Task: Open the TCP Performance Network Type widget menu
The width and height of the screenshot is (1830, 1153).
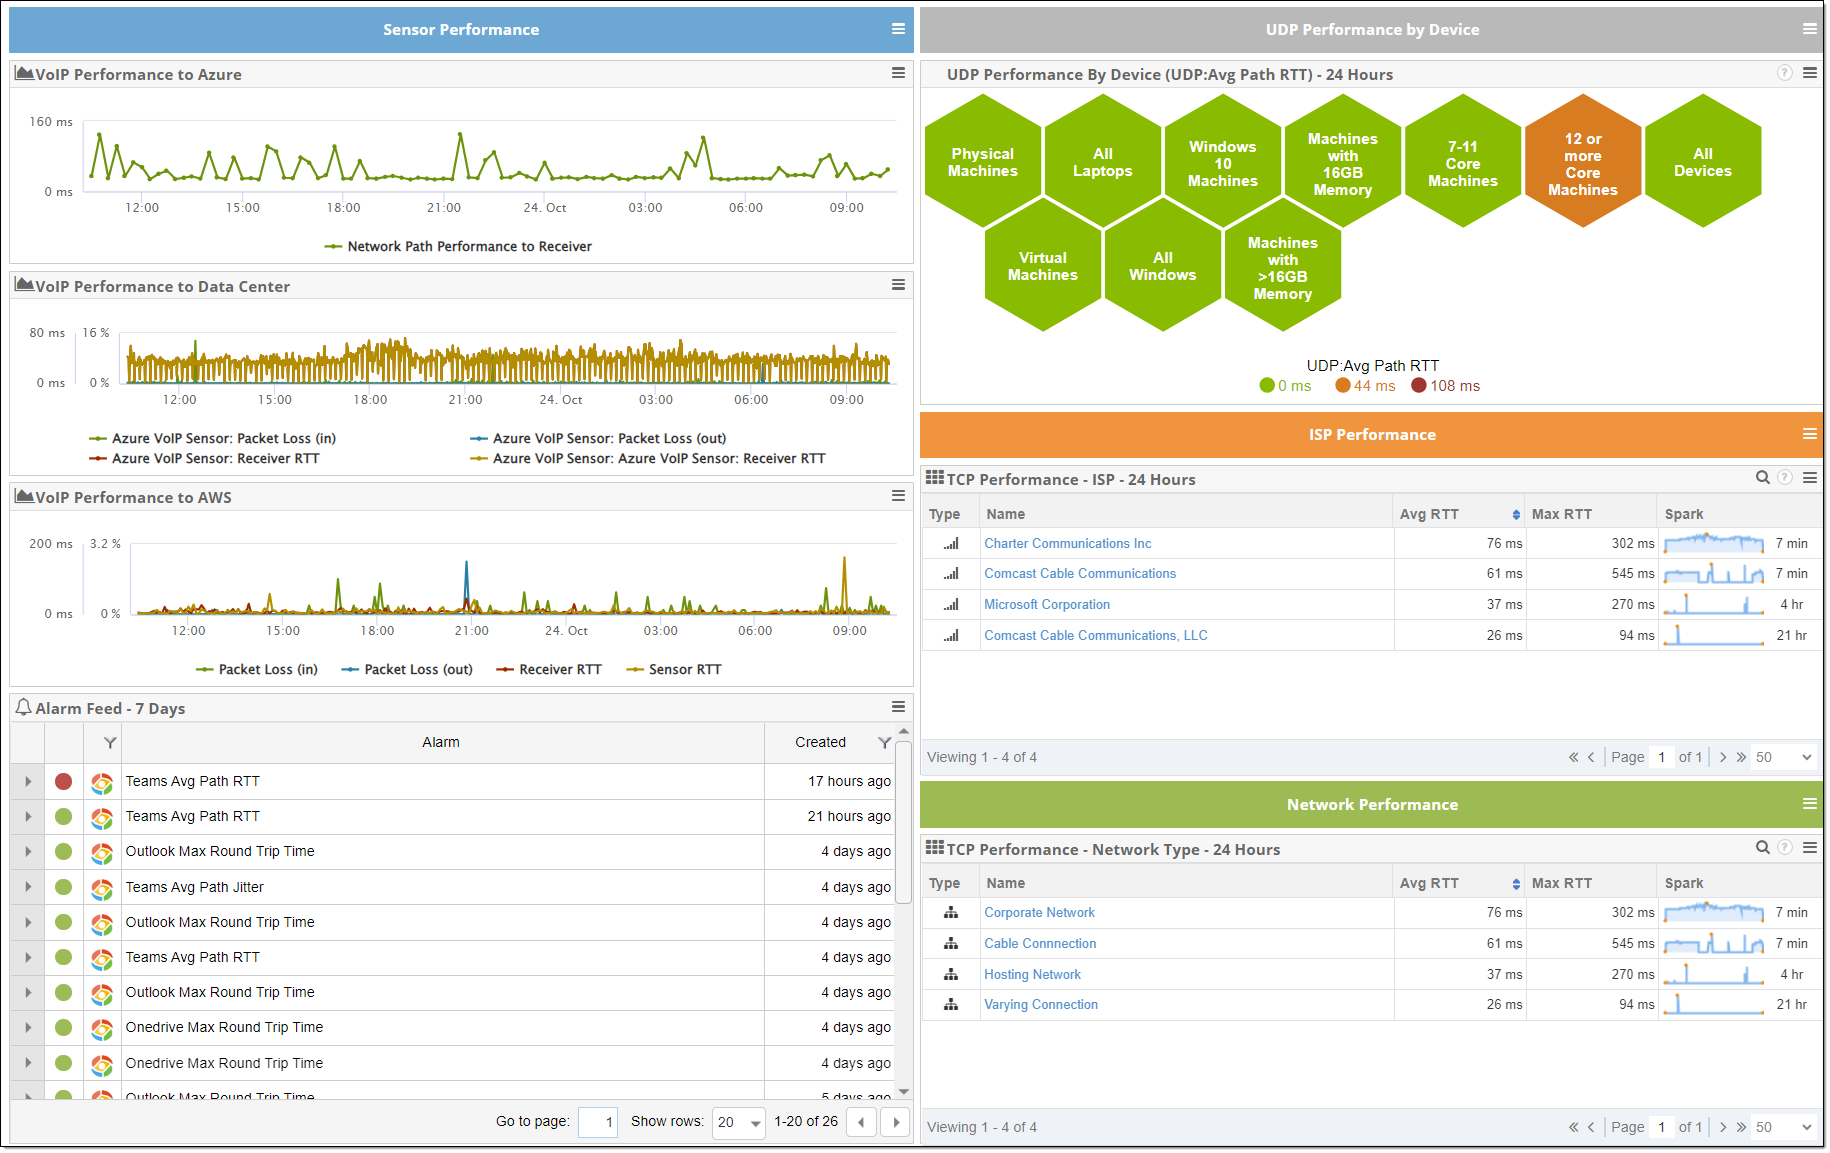Action: 1810,848
